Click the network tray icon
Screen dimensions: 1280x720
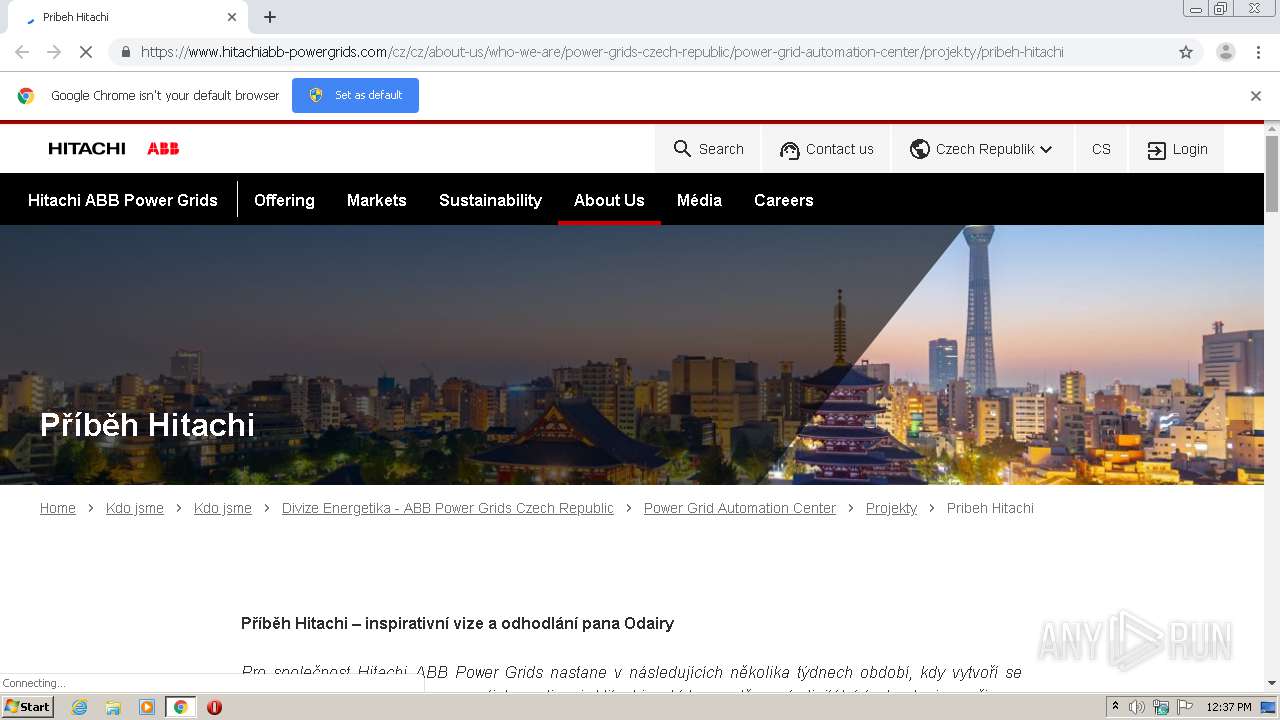click(1161, 707)
